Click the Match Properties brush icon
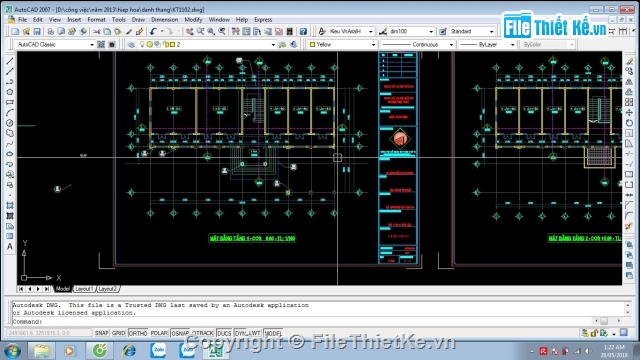 point(140,31)
